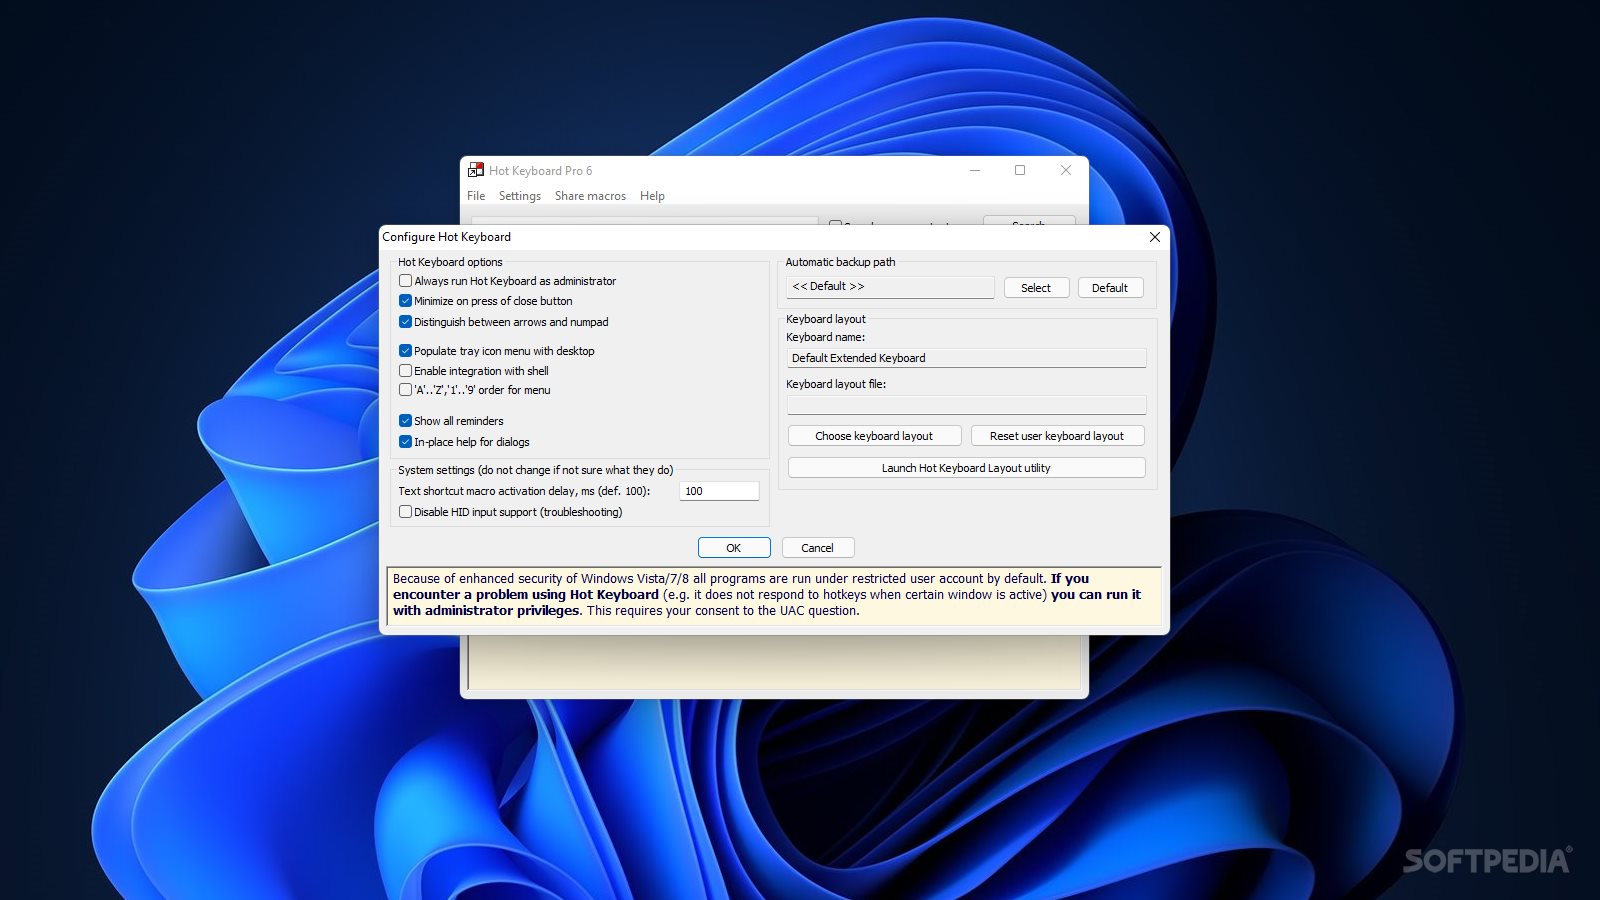1600x900 pixels.
Task: Open Settings menu in Hot Keyboard Pro window
Action: coord(520,196)
